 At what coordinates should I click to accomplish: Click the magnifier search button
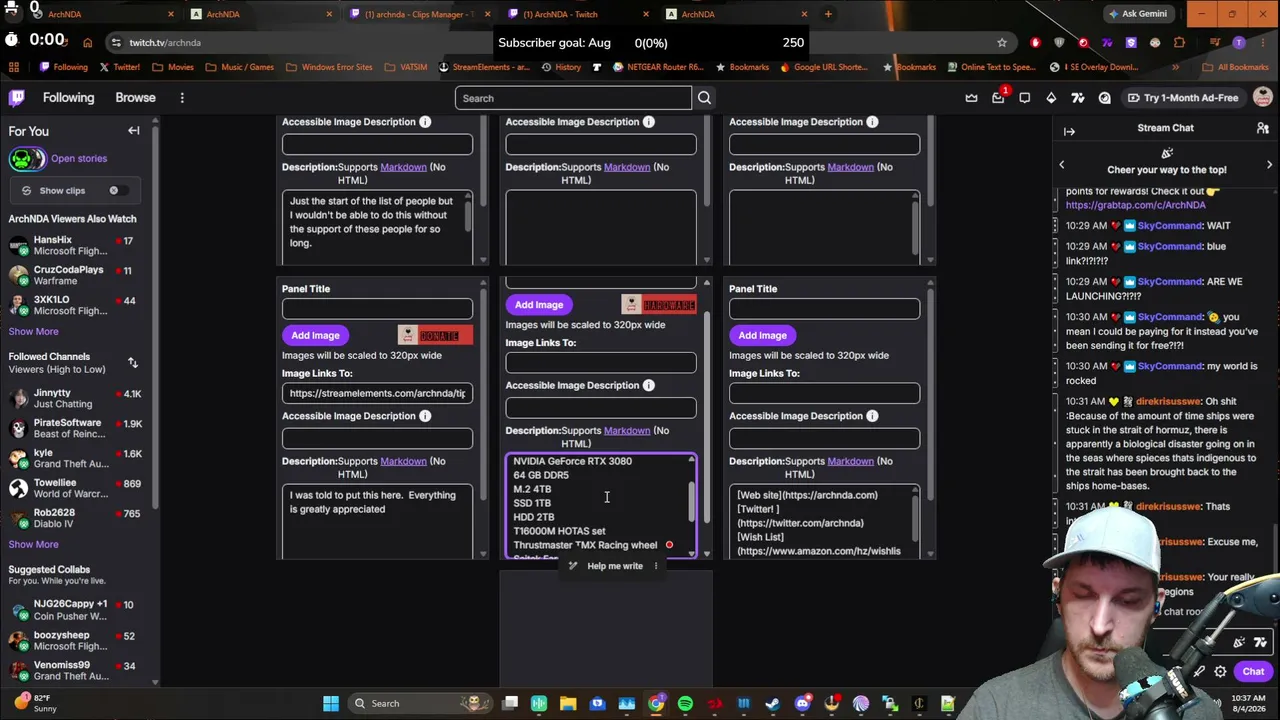(704, 98)
